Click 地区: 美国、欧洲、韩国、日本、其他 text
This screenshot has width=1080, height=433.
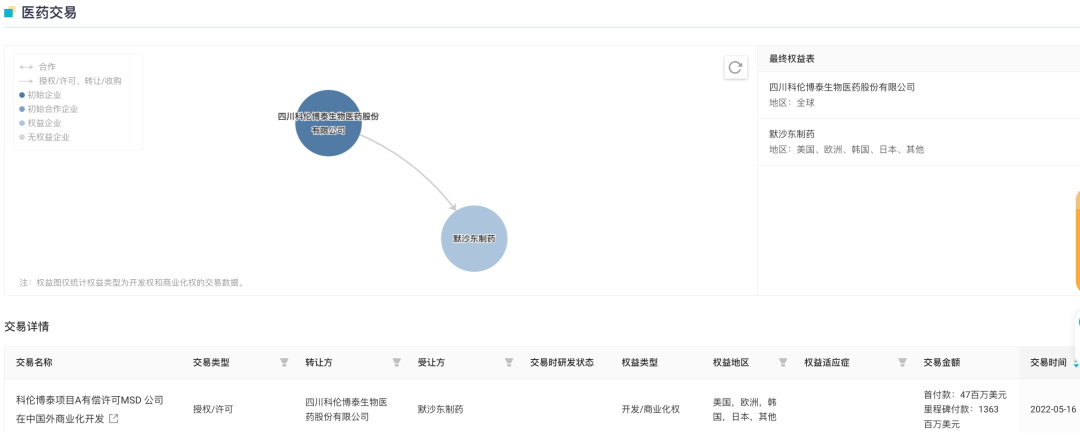point(847,149)
